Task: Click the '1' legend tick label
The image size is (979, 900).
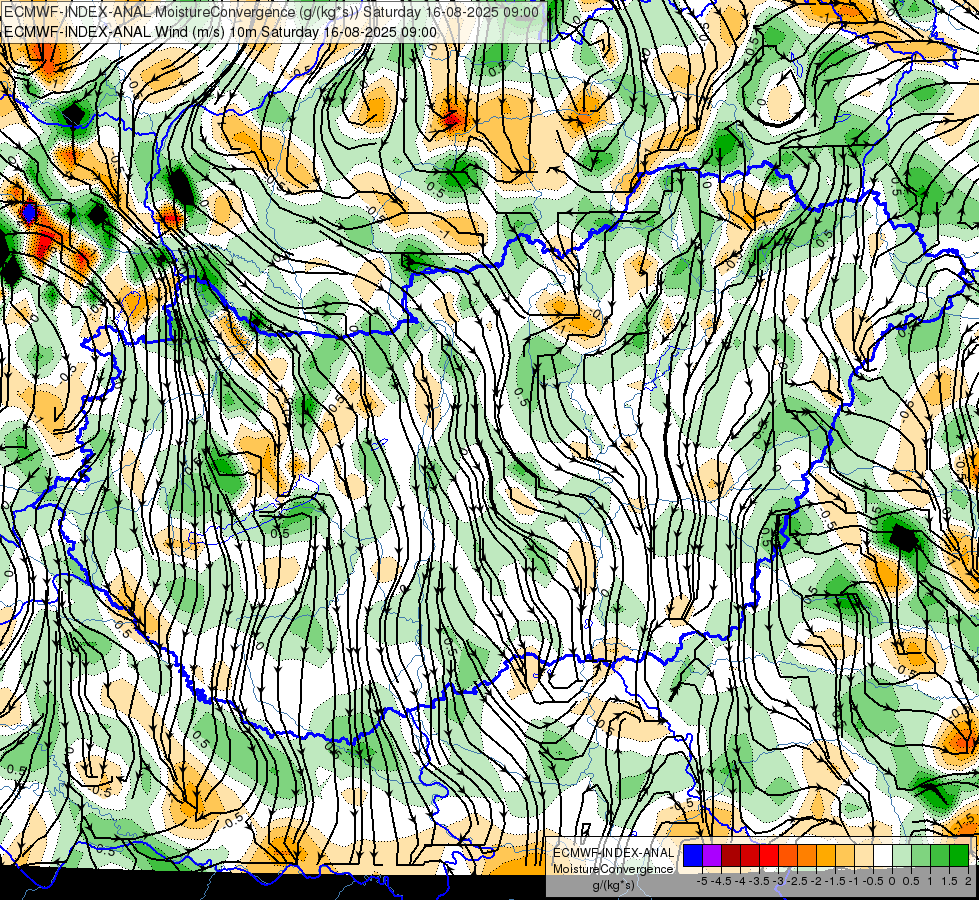Action: 930,881
